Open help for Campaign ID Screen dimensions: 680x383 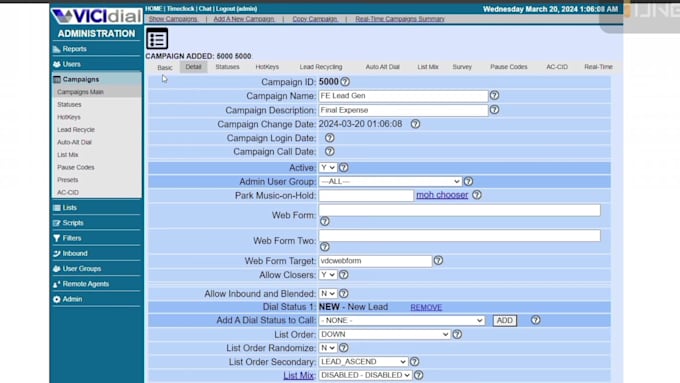[345, 82]
